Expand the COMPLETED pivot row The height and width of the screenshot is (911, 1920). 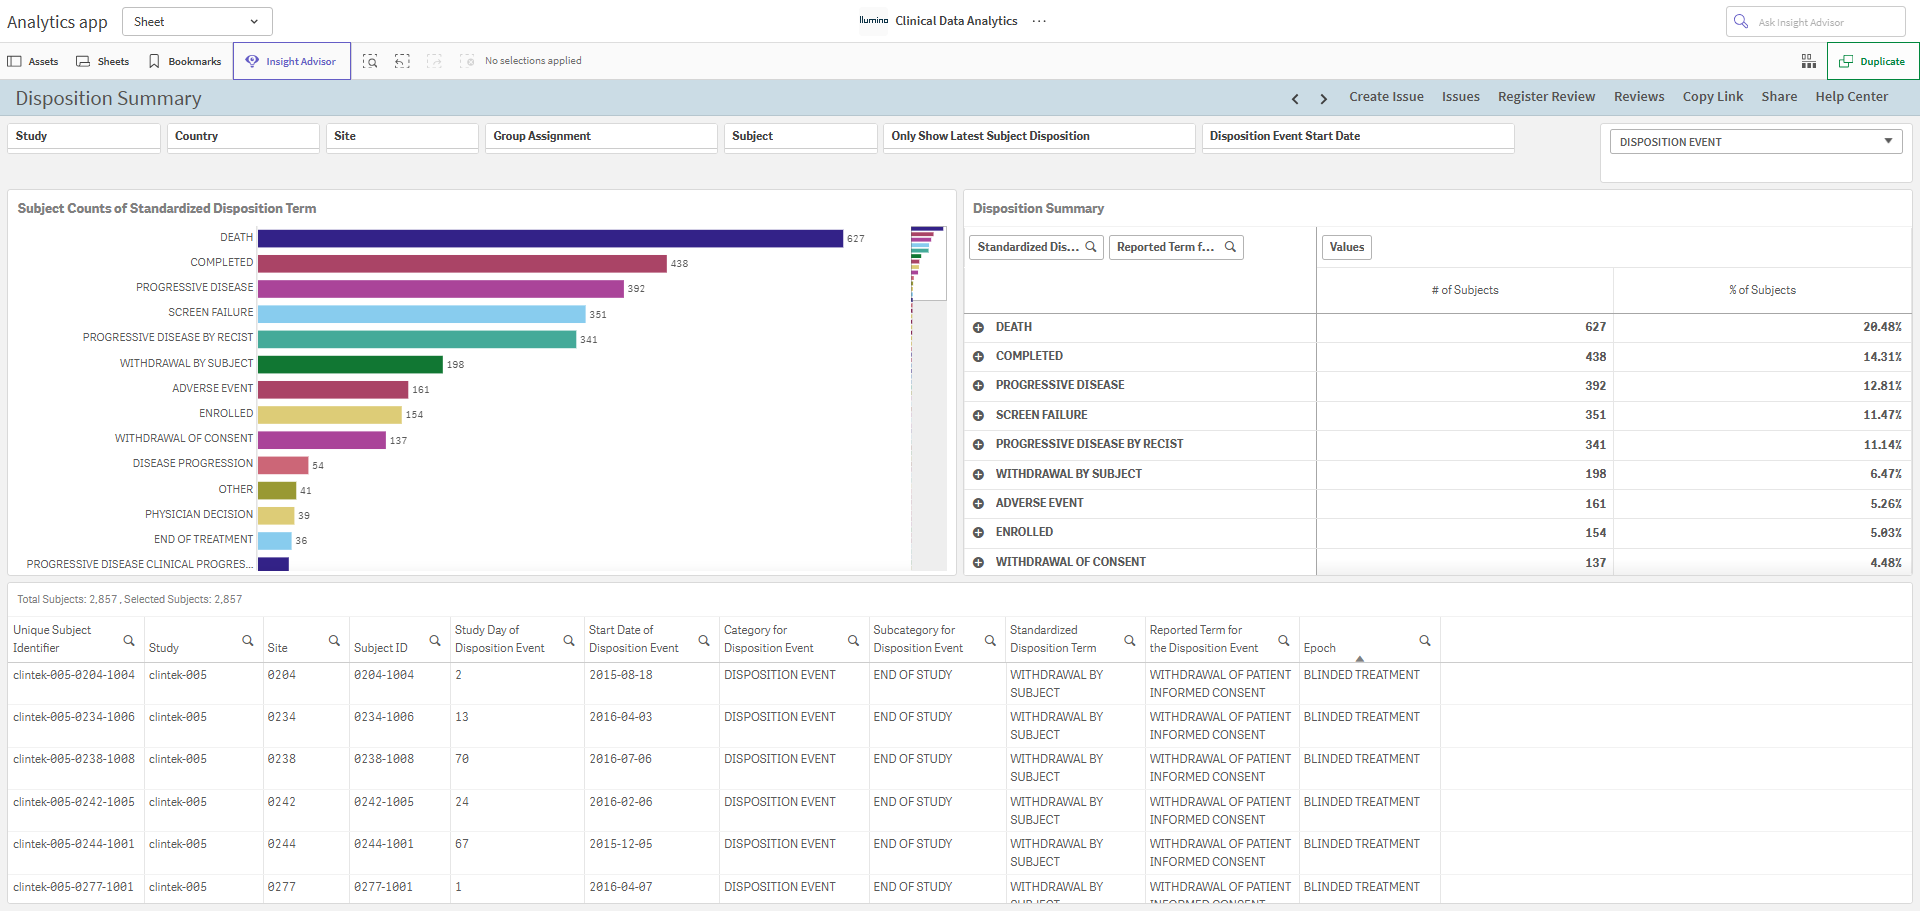pyautogui.click(x=978, y=357)
